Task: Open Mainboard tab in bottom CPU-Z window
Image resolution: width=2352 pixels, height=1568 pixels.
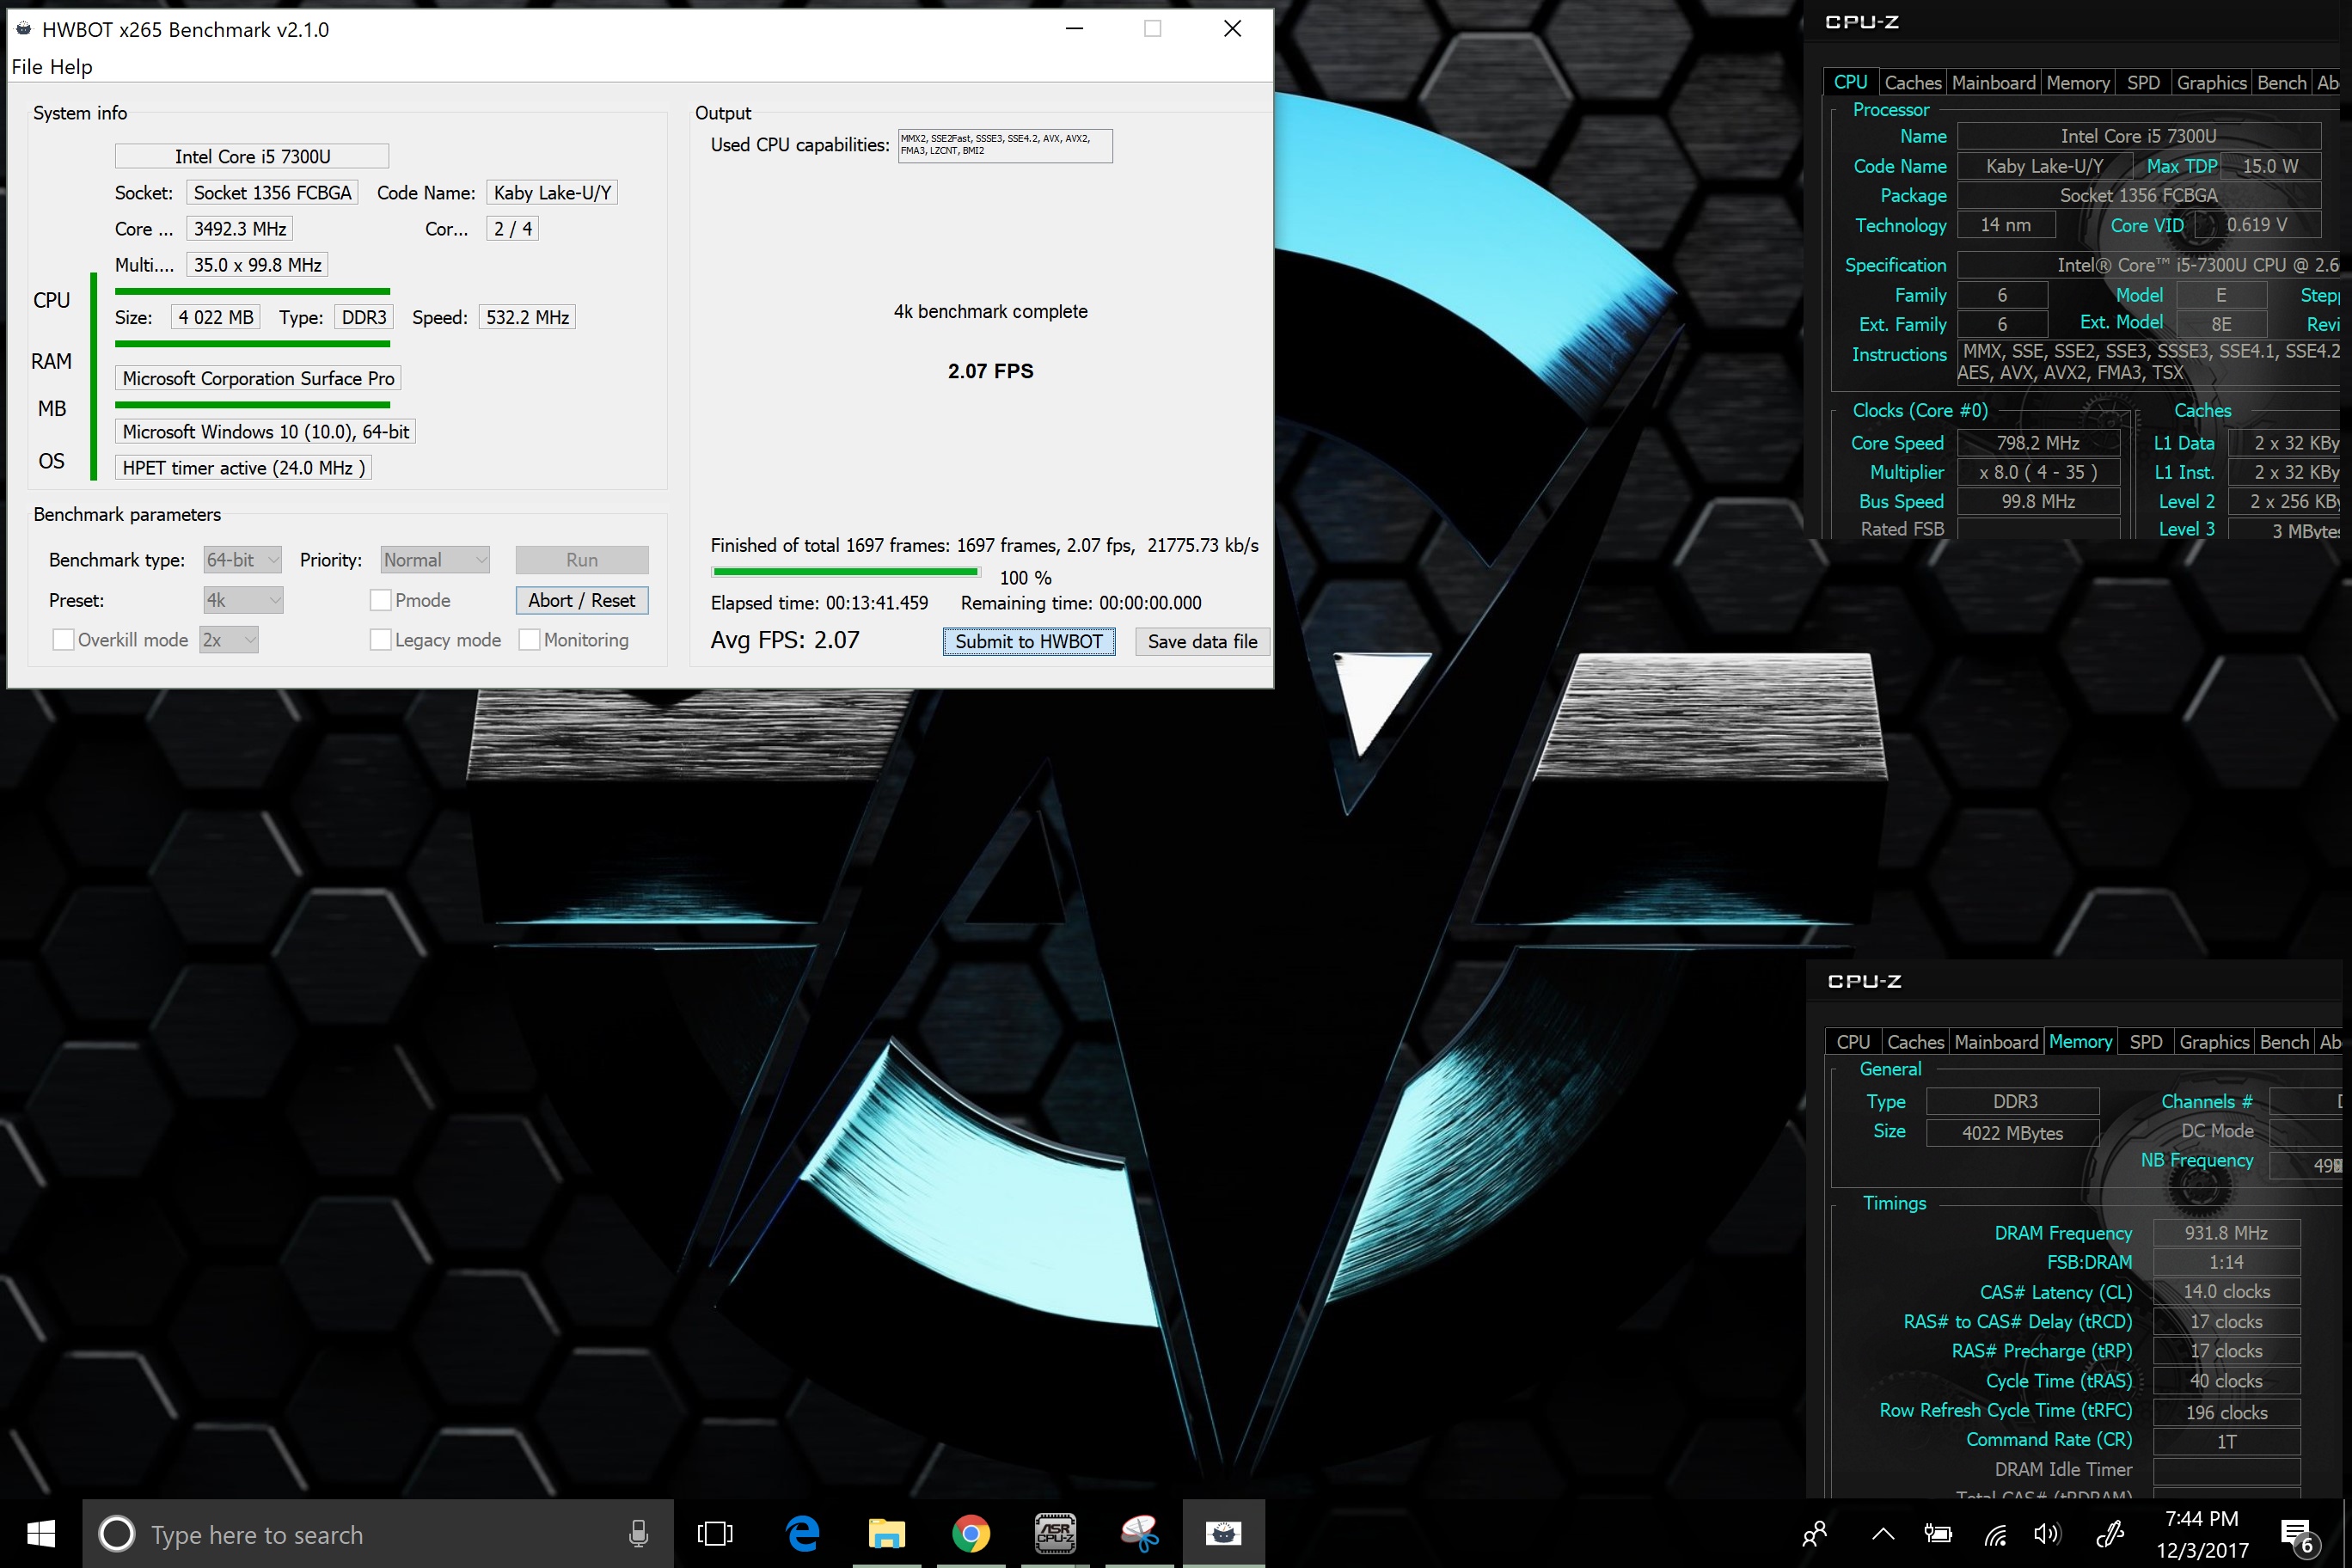Action: 1996,1042
